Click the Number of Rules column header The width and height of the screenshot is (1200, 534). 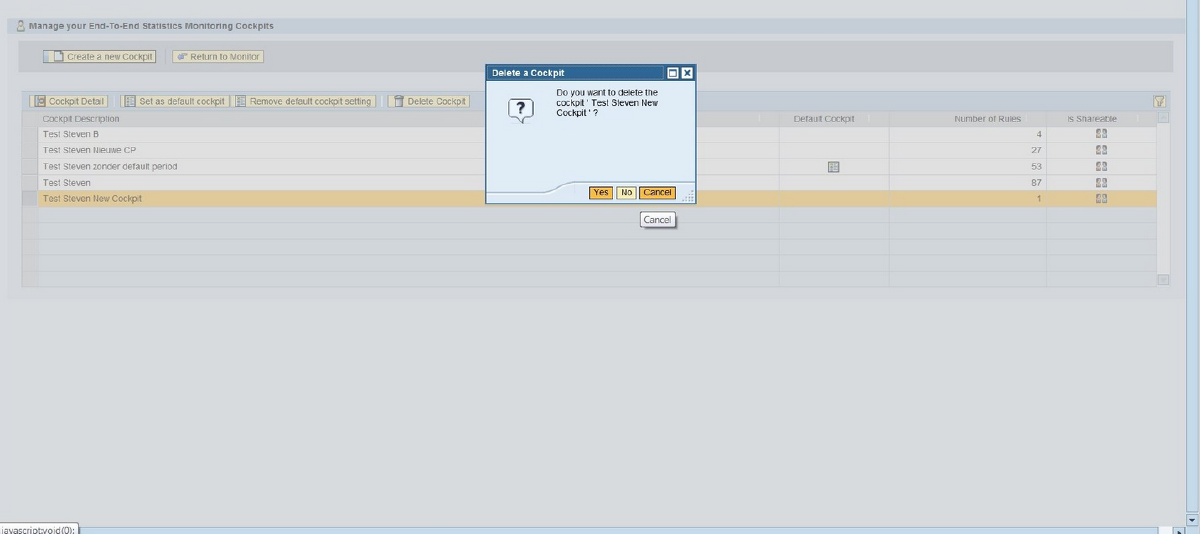pyautogui.click(x=986, y=119)
